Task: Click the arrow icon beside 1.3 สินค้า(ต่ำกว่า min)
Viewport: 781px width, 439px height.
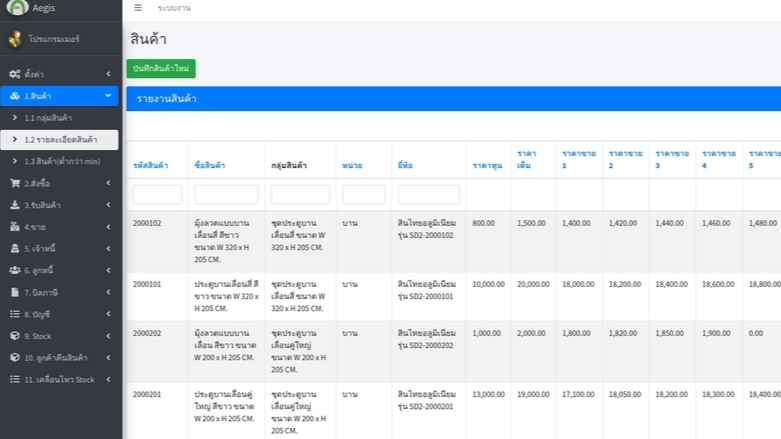Action: pos(14,161)
